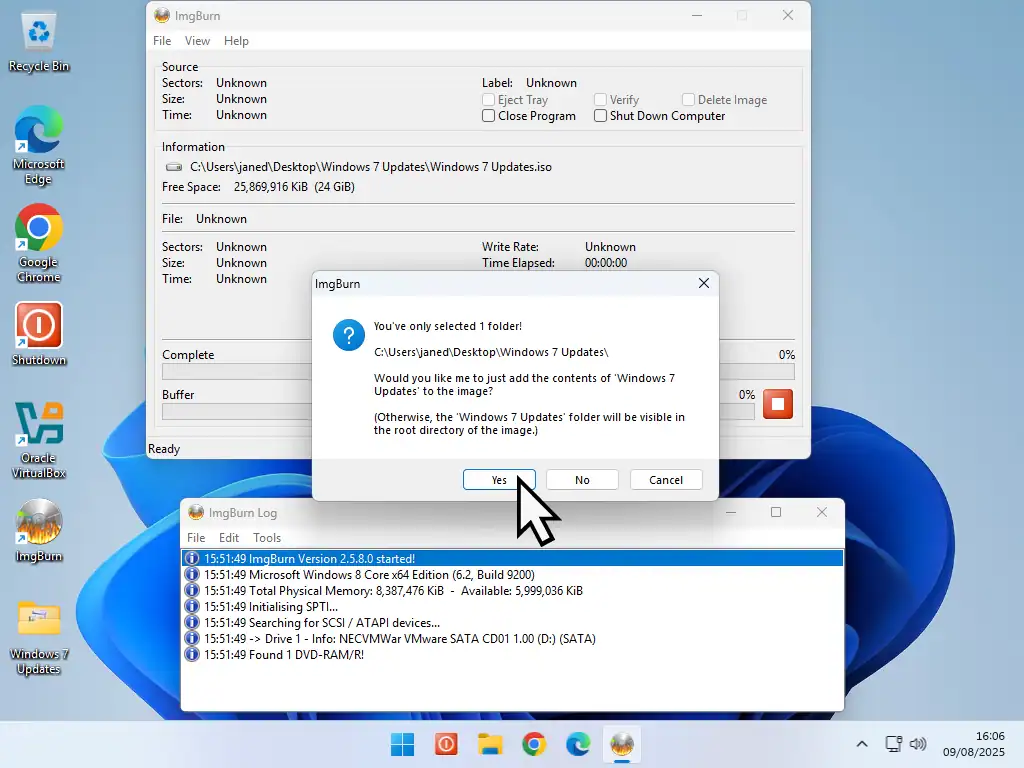Select the 'Found 1 DVD-RAM/R!' log entry

click(283, 654)
